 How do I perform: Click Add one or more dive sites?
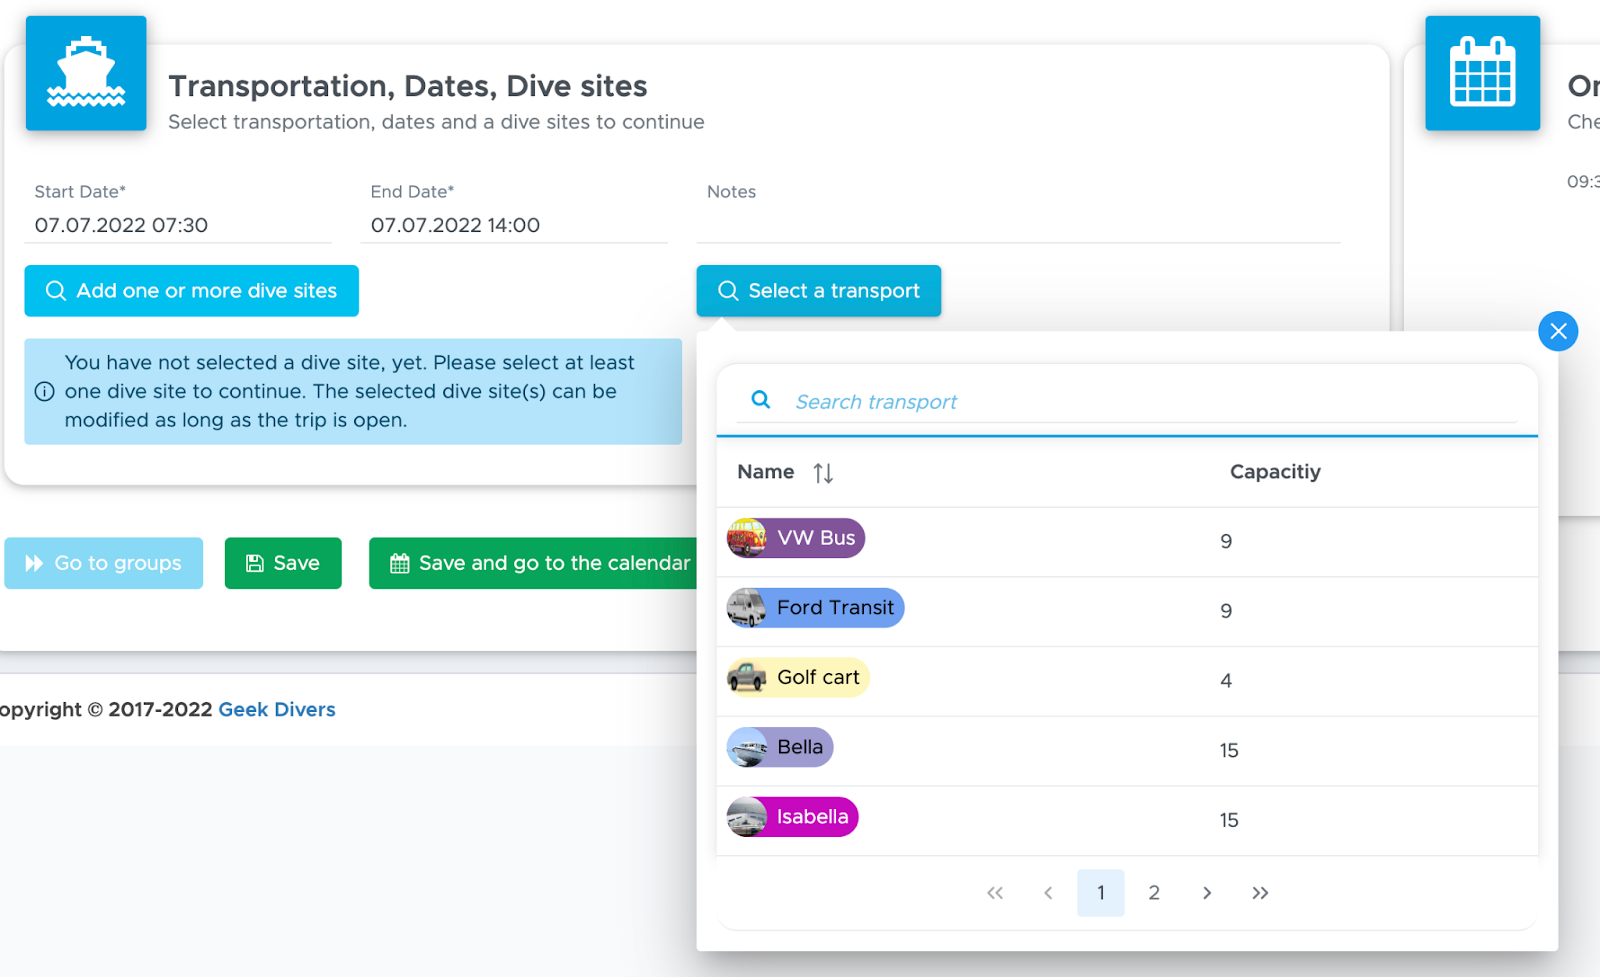tap(192, 291)
